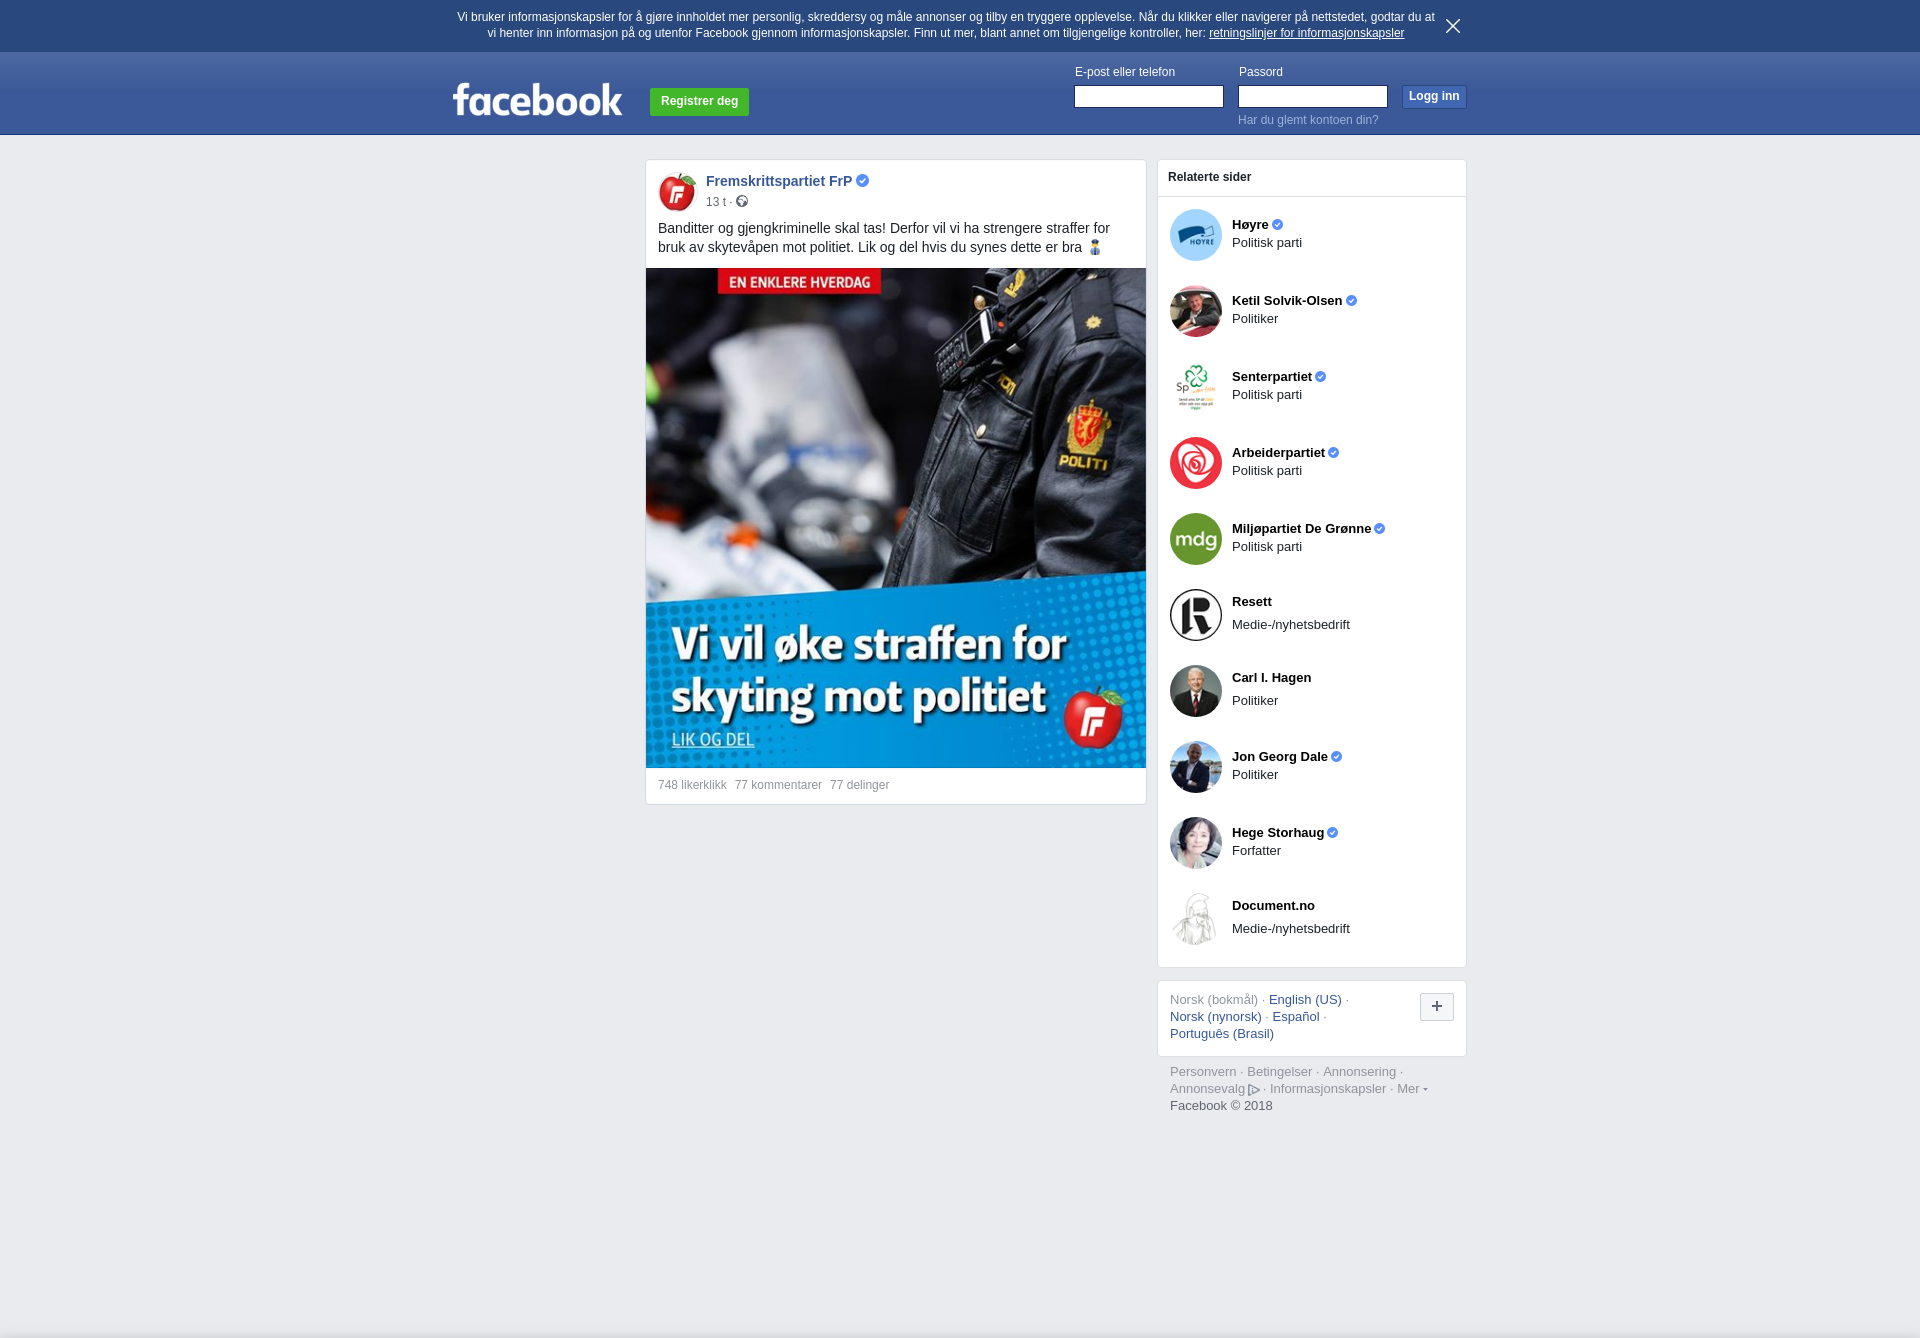This screenshot has width=1920, height=1338.
Task: Click Ketil Solvik-Olsen profile photo
Action: pos(1196,311)
